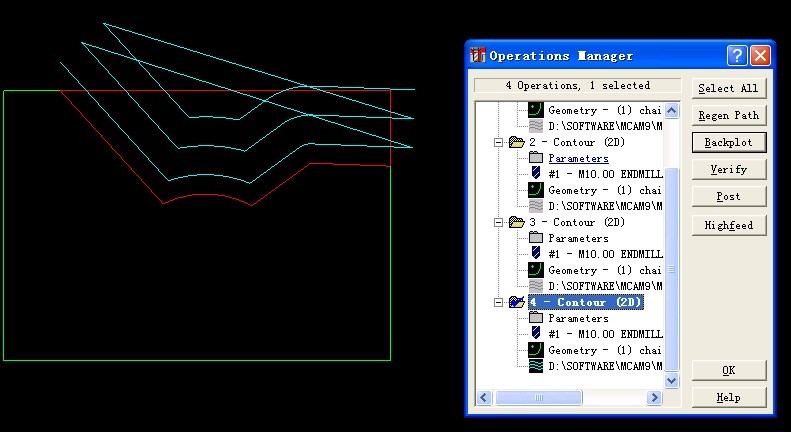Click checked folder icon of operation 4
The image size is (791, 432).
[517, 302]
